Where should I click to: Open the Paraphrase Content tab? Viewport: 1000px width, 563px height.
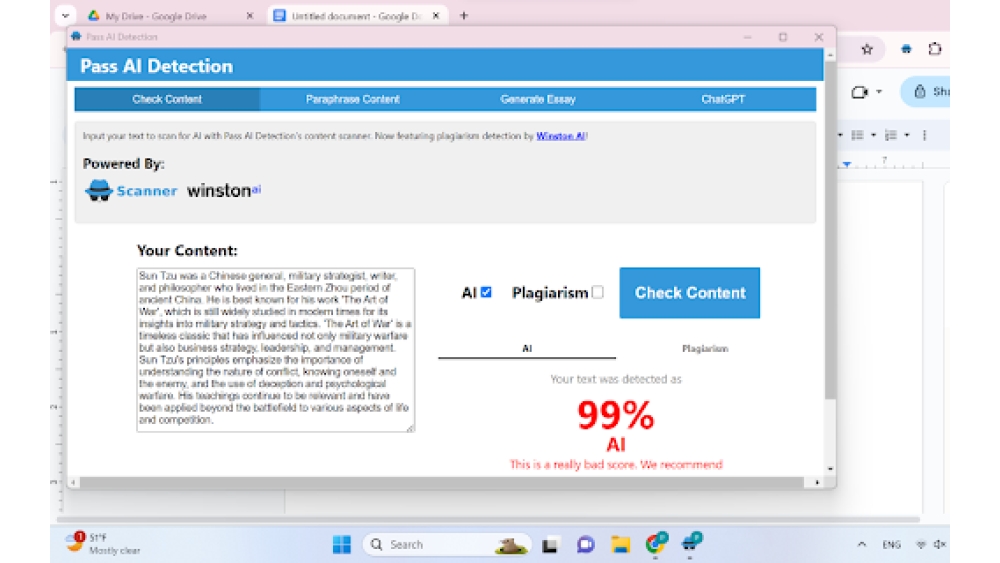[352, 99]
